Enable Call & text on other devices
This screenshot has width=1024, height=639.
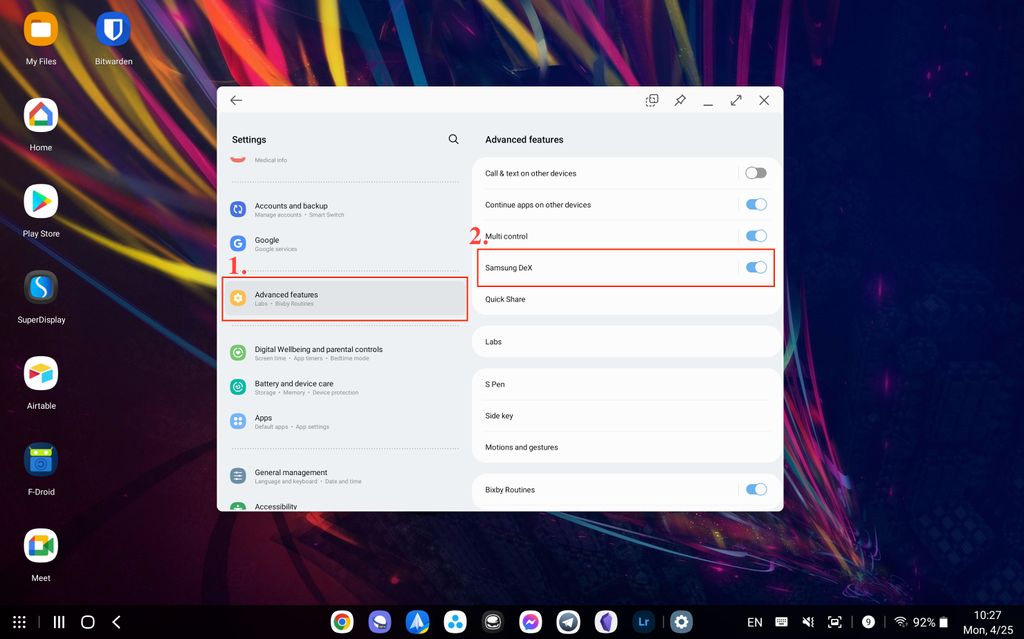pyautogui.click(x=756, y=172)
